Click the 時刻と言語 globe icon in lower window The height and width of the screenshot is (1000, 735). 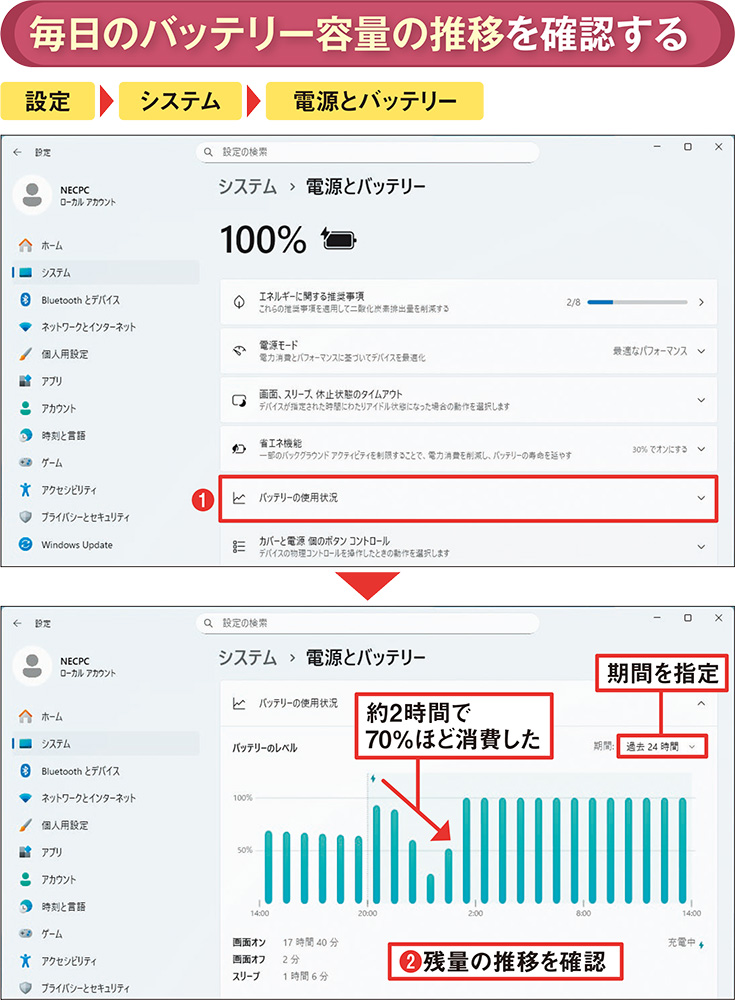pos(26,906)
